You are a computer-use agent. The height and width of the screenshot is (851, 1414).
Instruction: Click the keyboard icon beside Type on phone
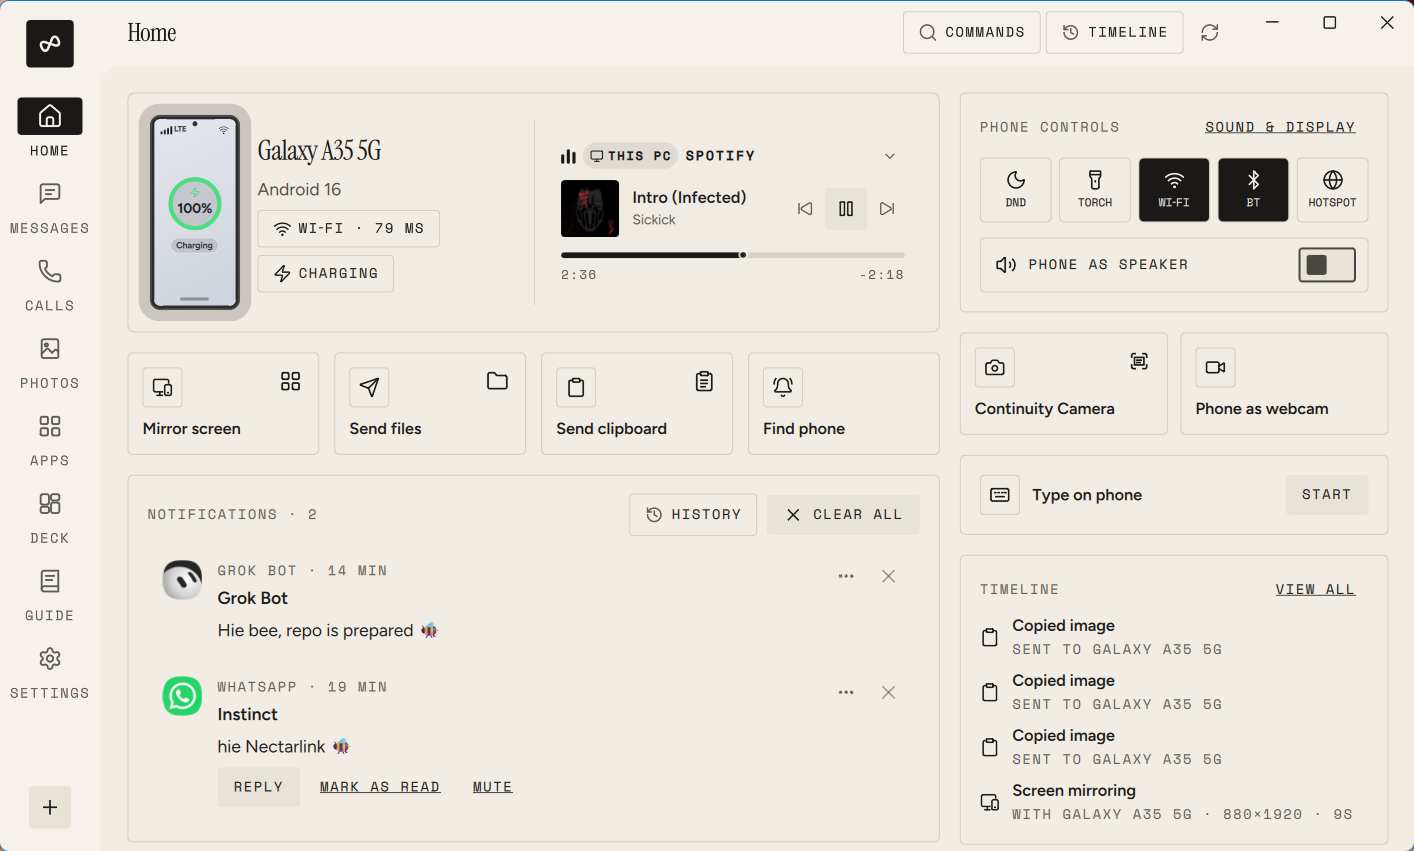(1000, 495)
